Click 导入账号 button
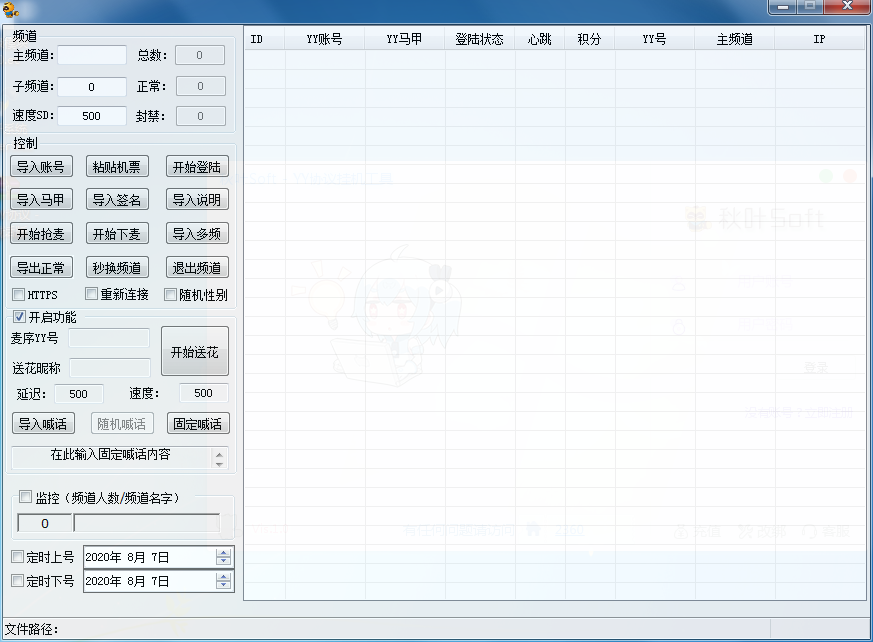This screenshot has height=642, width=873. coord(41,166)
